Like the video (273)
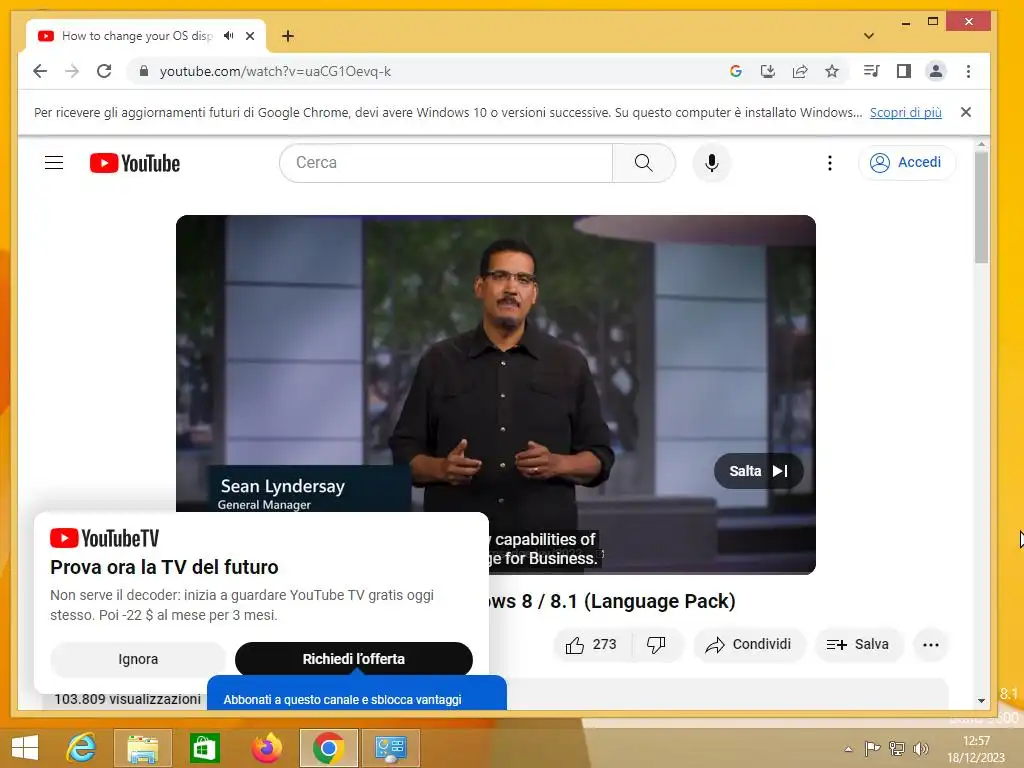The height and width of the screenshot is (768, 1024). click(592, 645)
